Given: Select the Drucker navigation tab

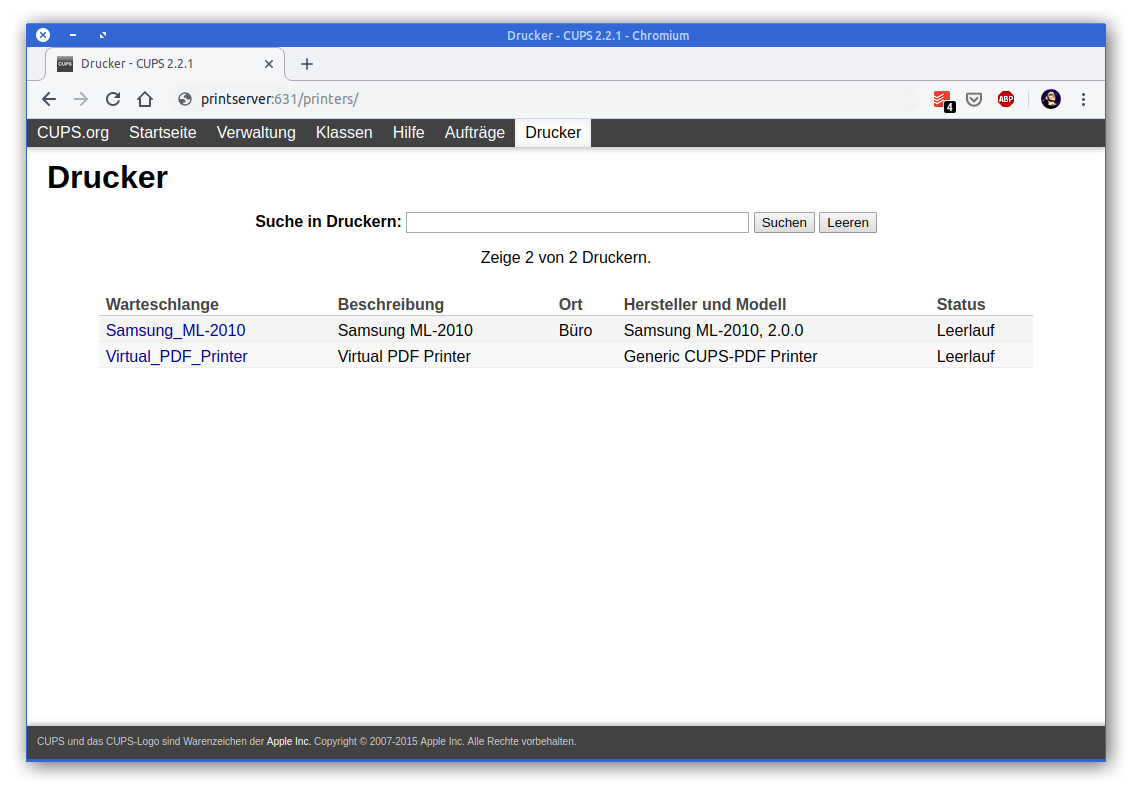Looking at the screenshot, I should (553, 133).
